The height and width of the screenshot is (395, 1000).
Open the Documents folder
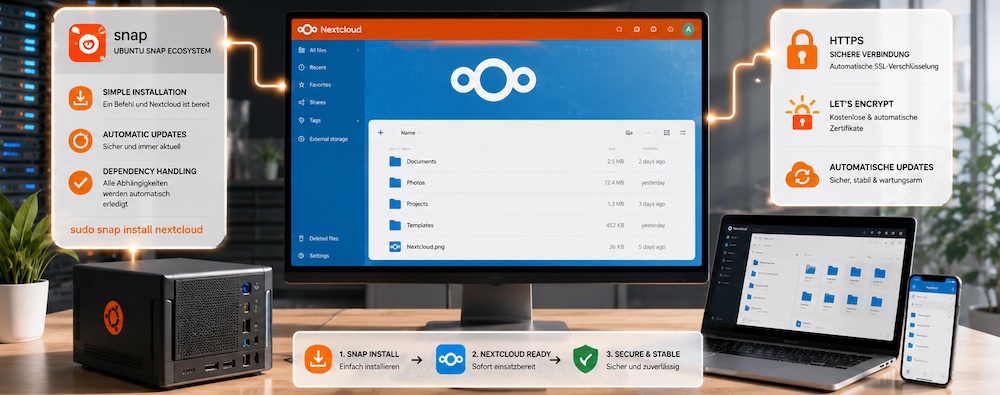point(422,161)
